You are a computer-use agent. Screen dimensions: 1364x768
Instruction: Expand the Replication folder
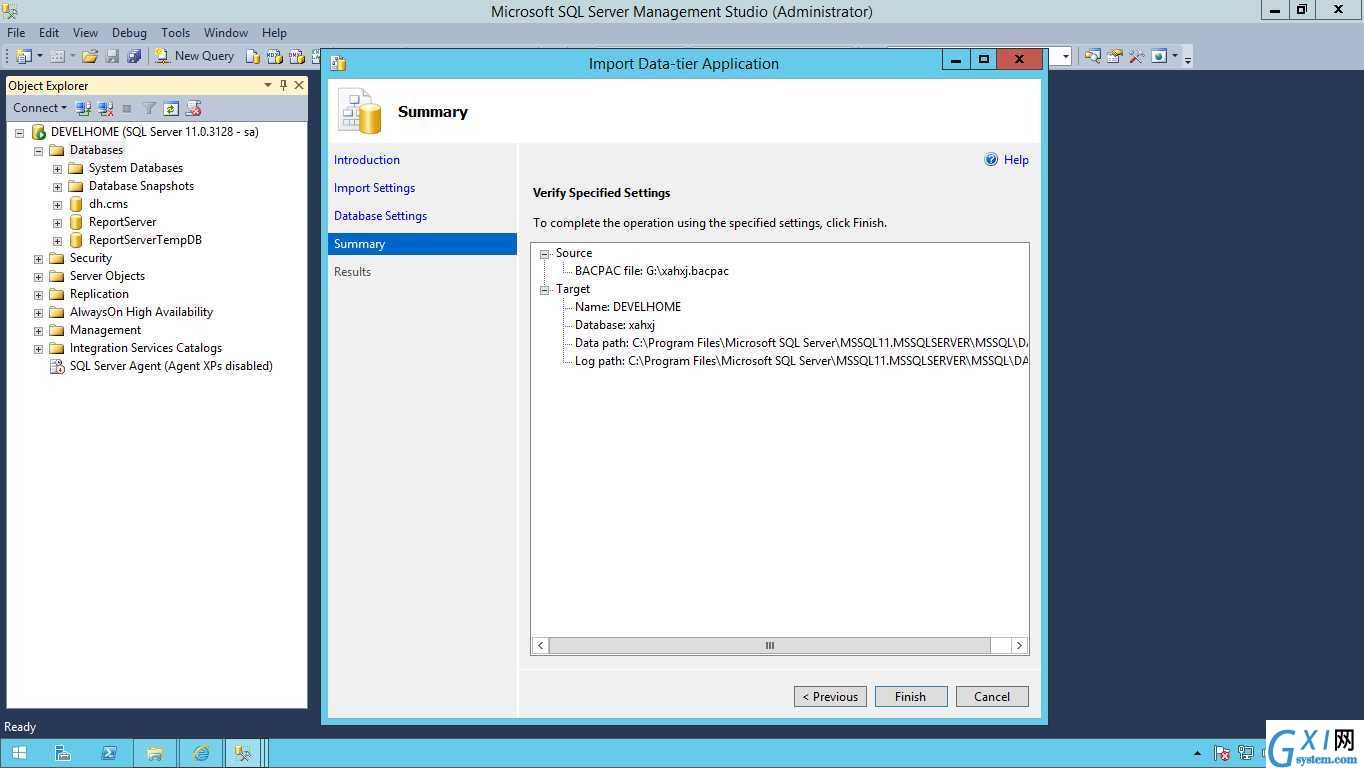coord(38,294)
